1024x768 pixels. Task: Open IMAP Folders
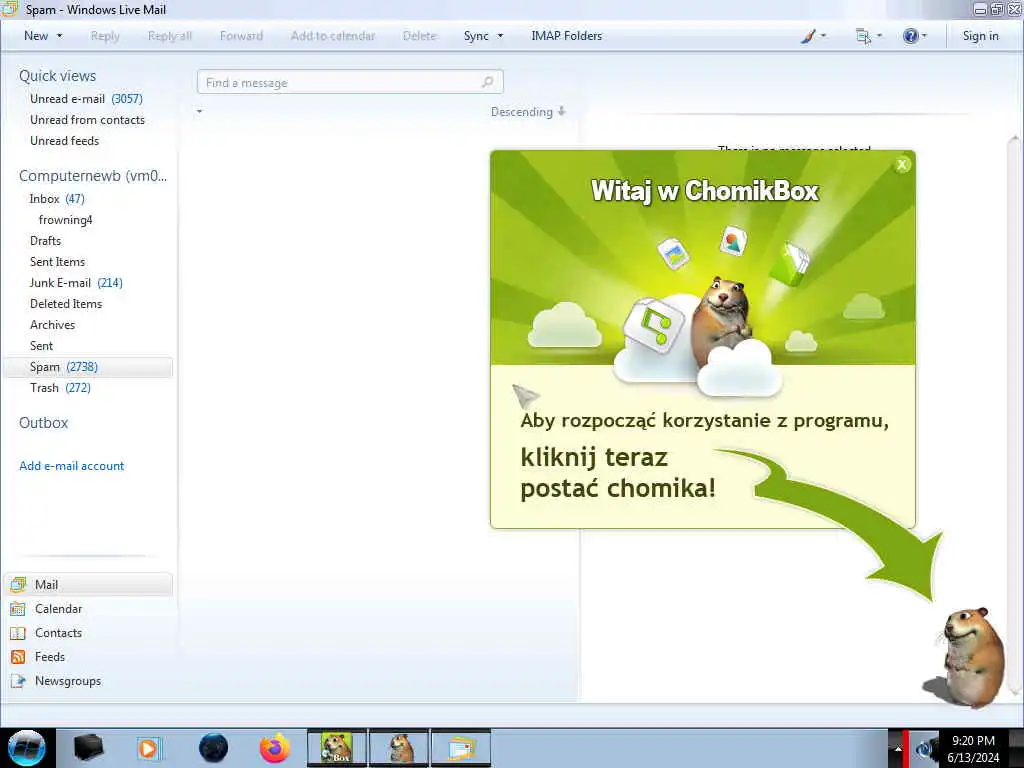tap(566, 36)
